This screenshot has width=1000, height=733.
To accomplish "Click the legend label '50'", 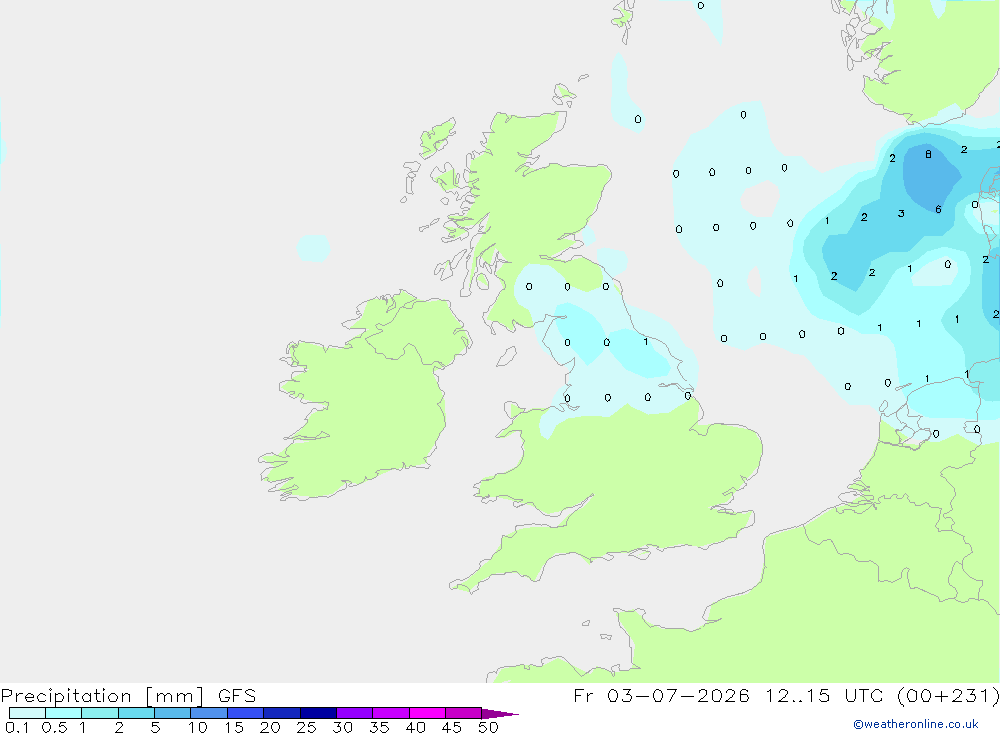I will point(488,727).
